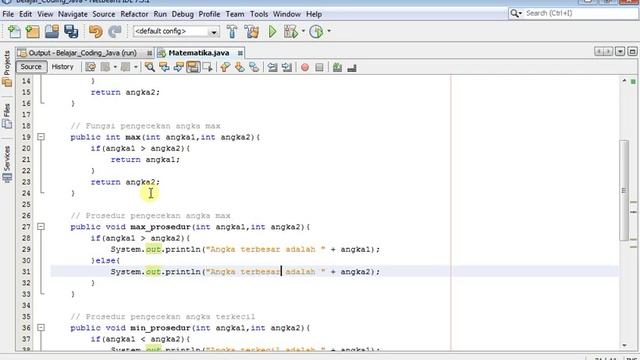Close the Matematika.java tab

240,53
